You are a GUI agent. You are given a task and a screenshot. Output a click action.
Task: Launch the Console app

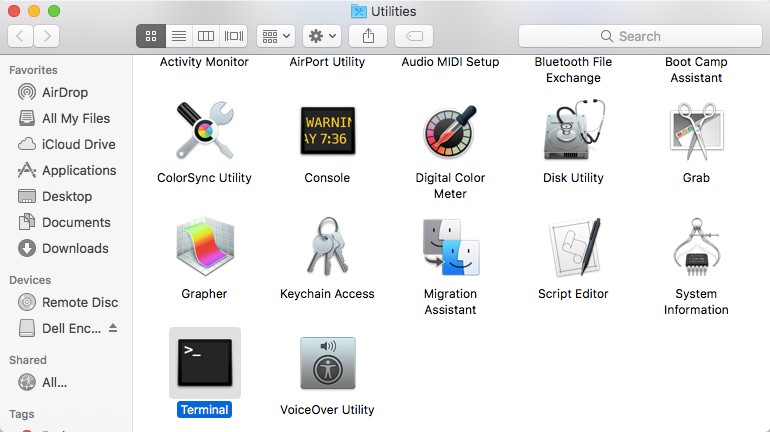tap(327, 132)
